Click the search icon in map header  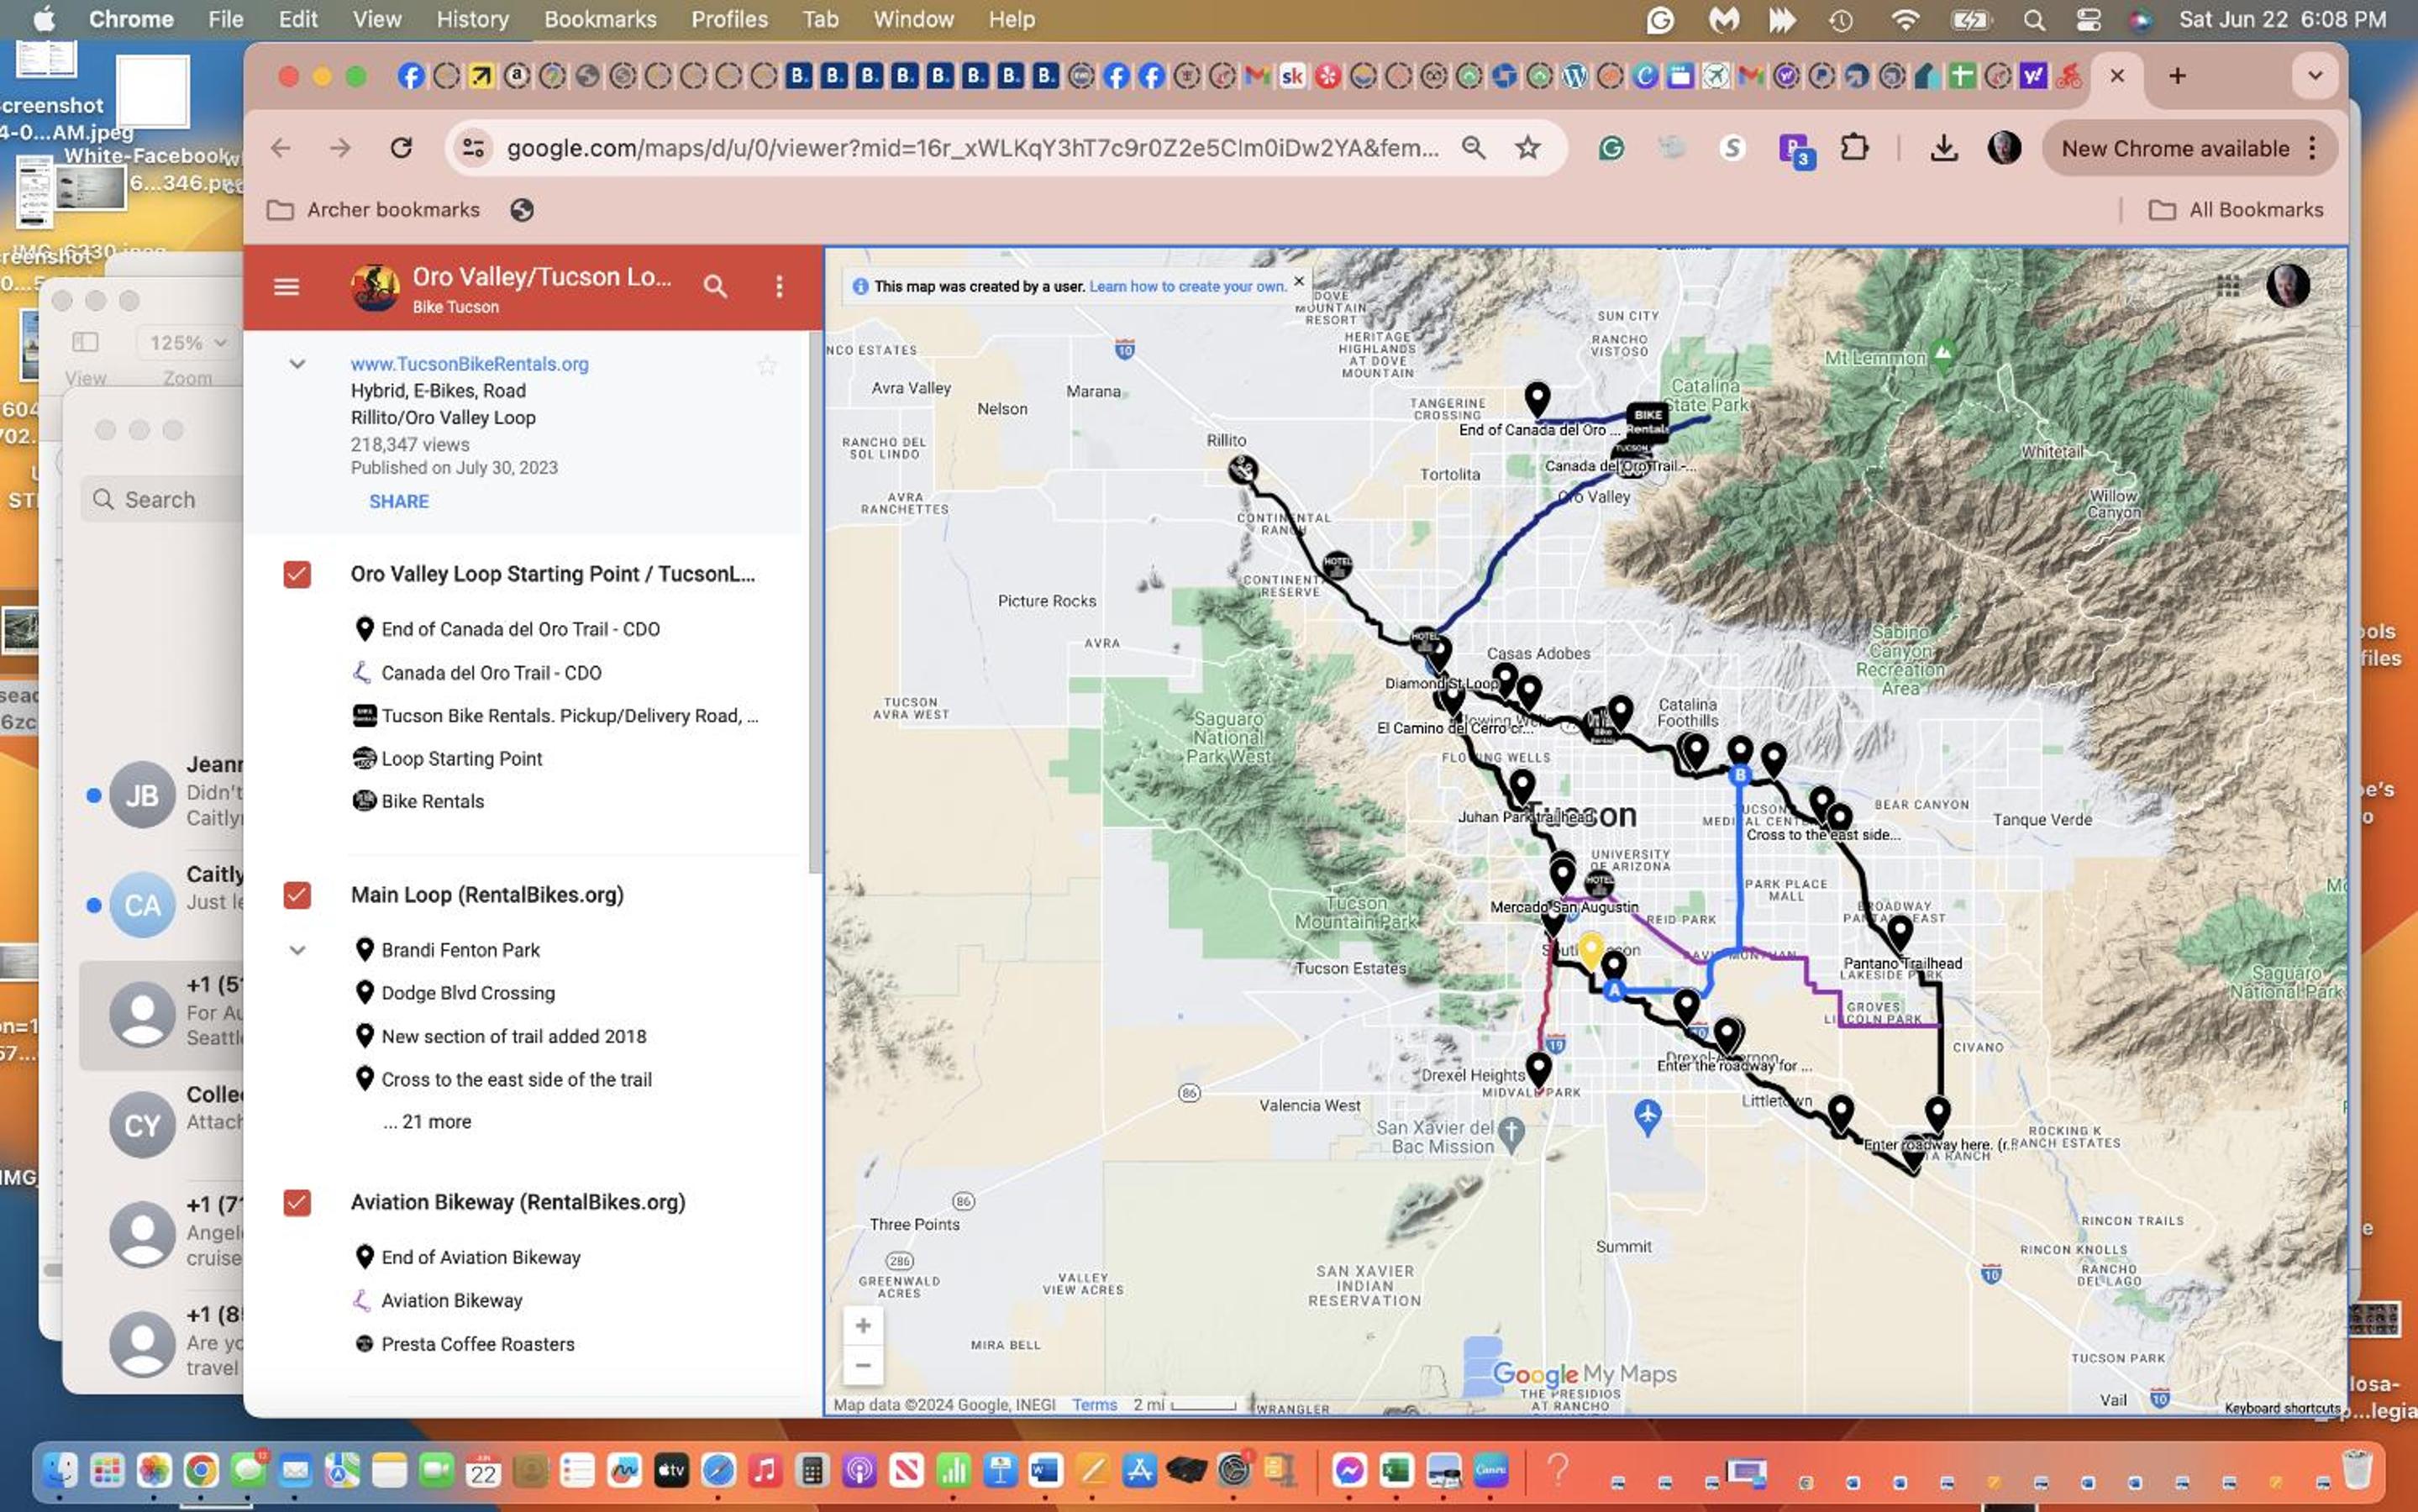click(715, 287)
